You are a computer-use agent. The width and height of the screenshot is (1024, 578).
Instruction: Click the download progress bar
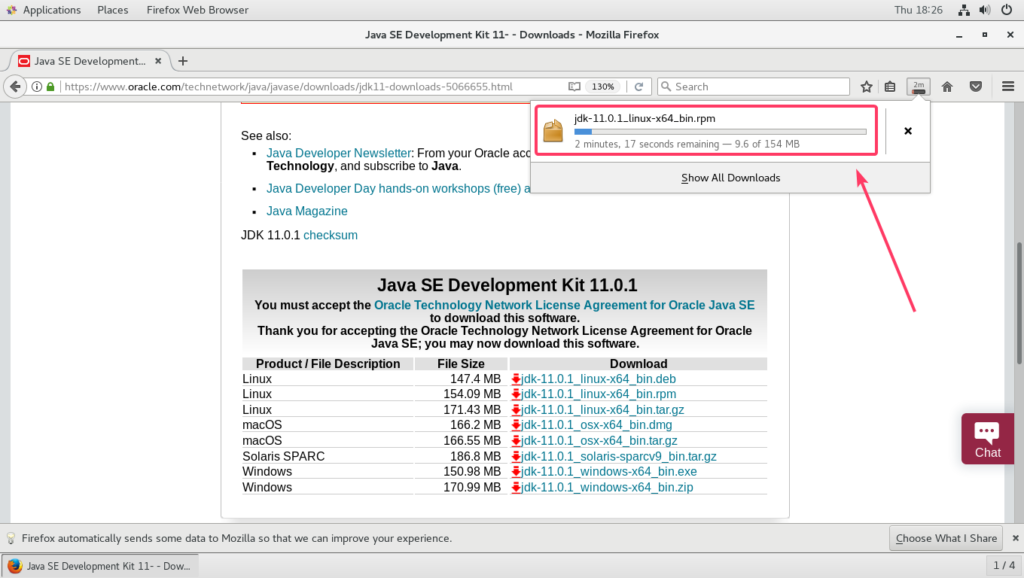point(720,132)
